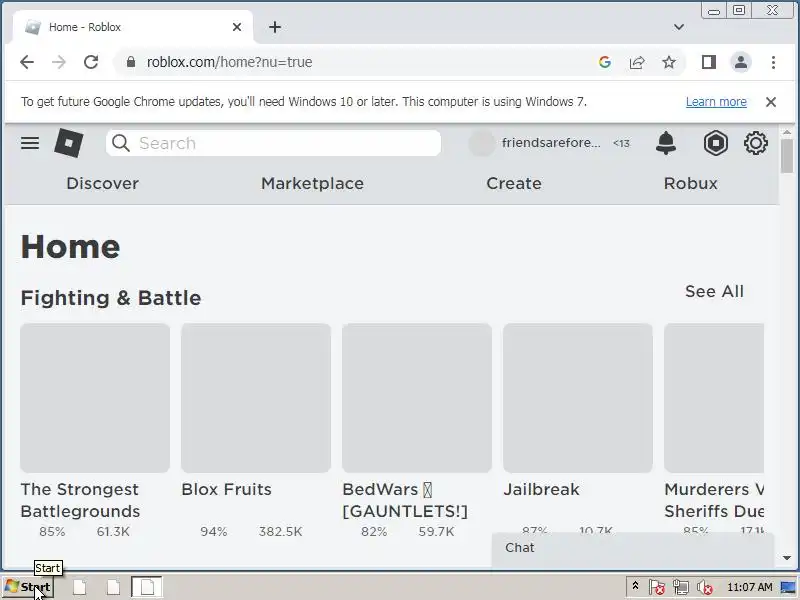Image resolution: width=800 pixels, height=600 pixels.
Task: Close the Home - Roblox tab
Action: (237, 27)
